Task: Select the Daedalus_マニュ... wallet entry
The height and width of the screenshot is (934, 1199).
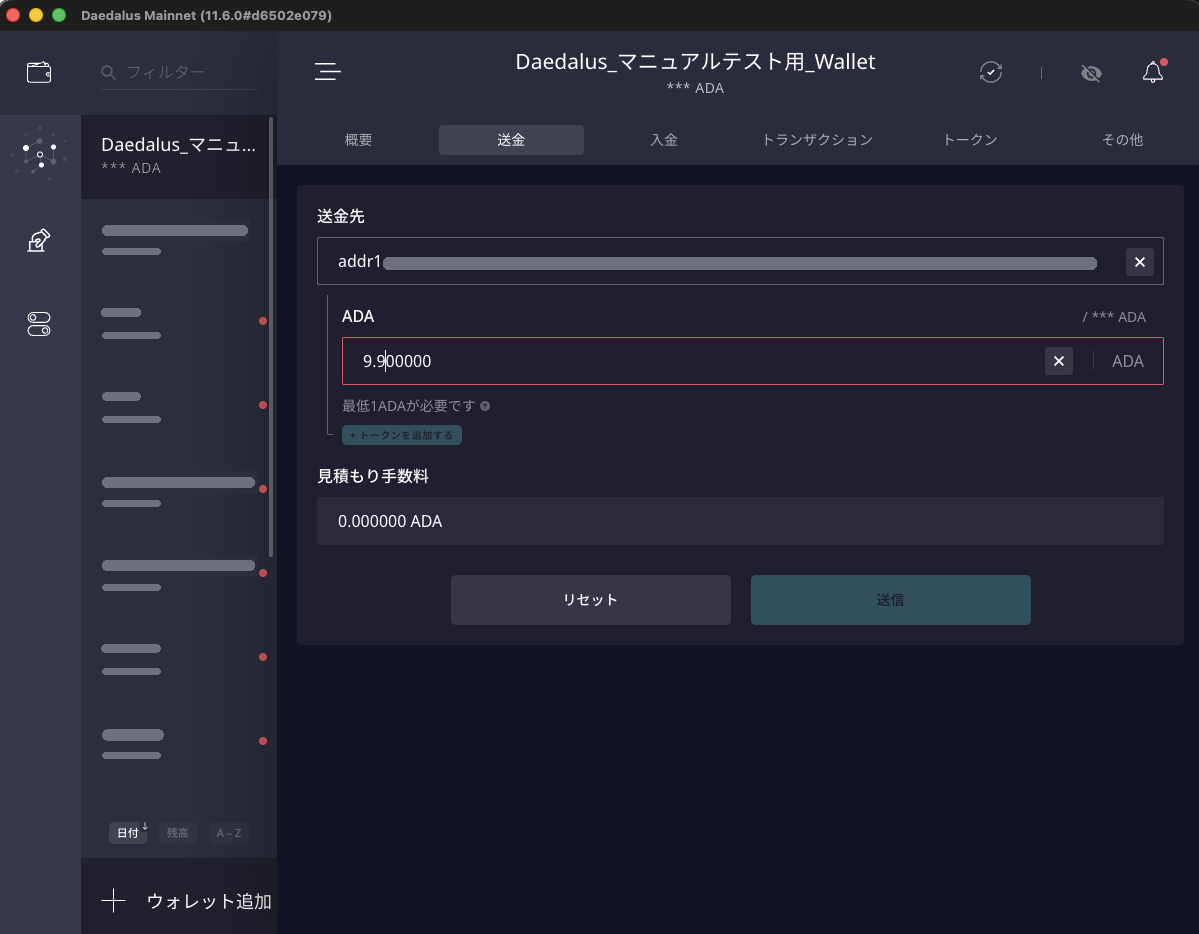Action: (178, 156)
